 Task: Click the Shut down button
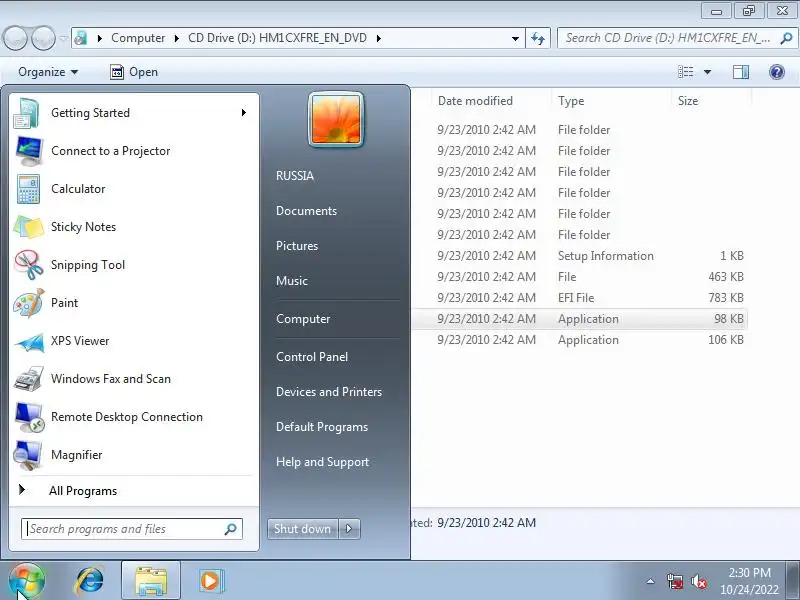click(x=303, y=529)
